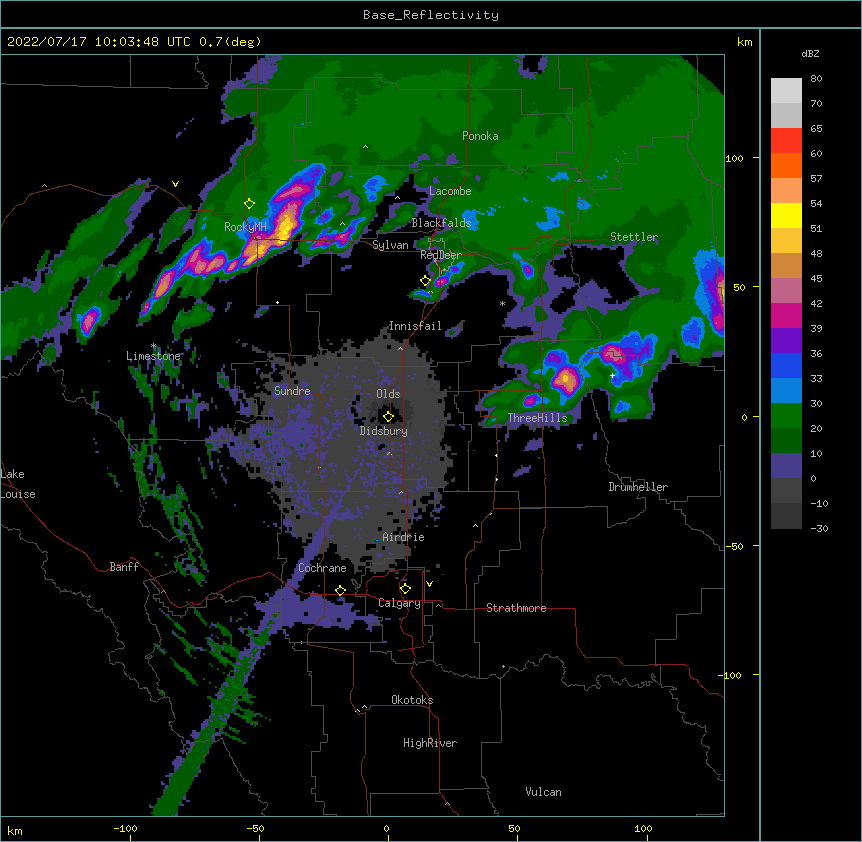862x842 pixels.
Task: Click the intense yellow storm core near RockyMH
Action: point(285,226)
